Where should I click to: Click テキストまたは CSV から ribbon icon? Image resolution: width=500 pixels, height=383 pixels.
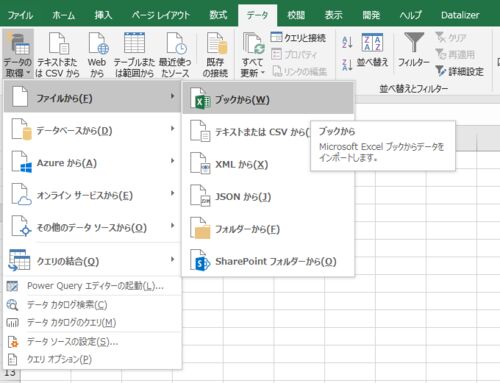pyautogui.click(x=58, y=55)
